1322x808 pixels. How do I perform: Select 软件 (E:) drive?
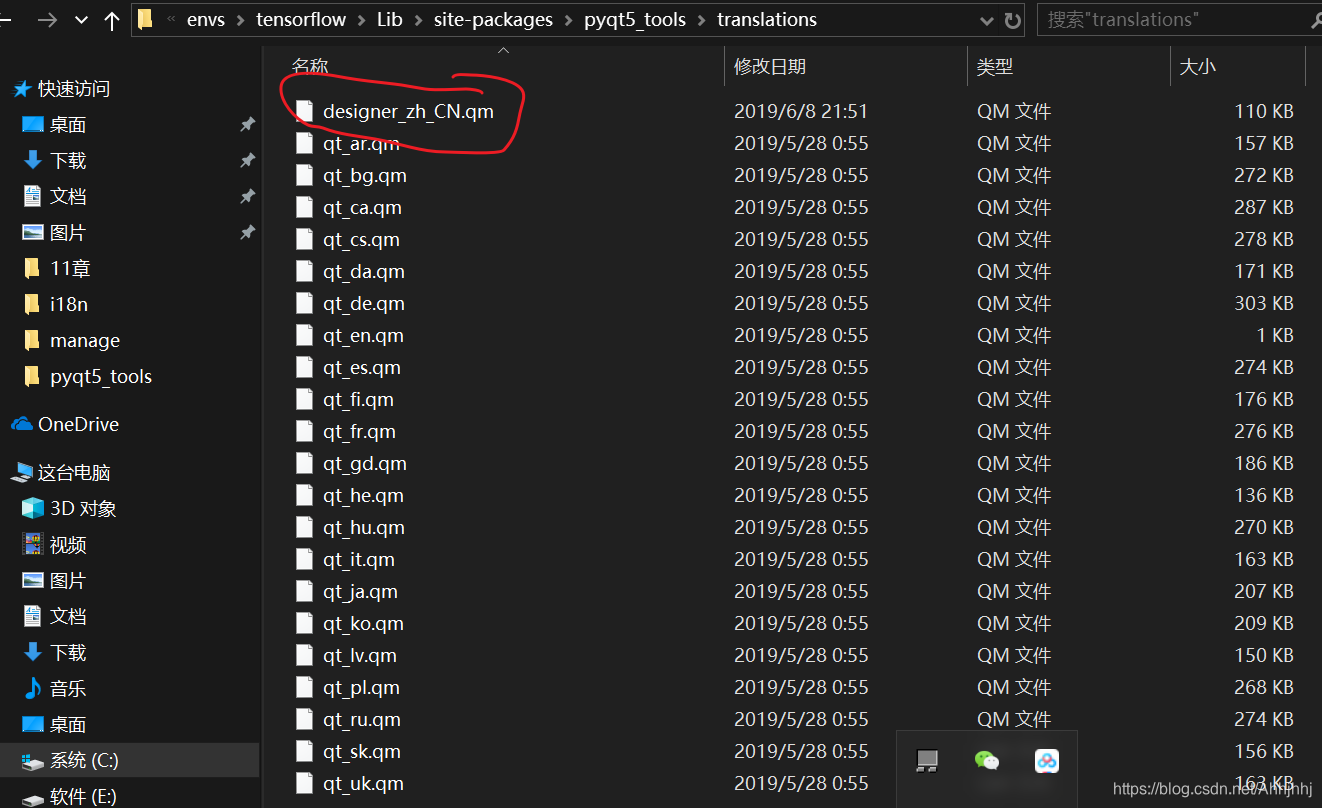click(83, 796)
